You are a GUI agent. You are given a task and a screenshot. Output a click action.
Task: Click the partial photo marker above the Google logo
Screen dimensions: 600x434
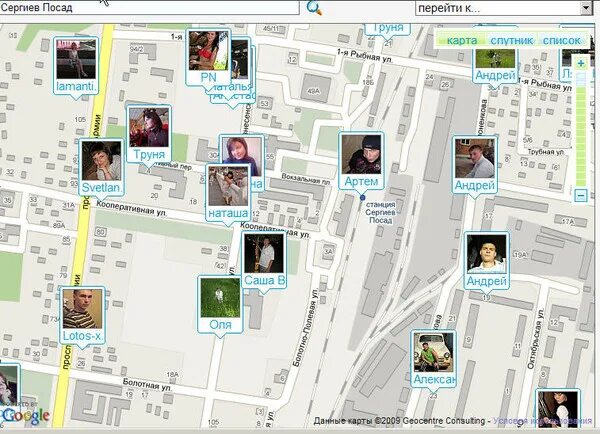click(x=10, y=385)
